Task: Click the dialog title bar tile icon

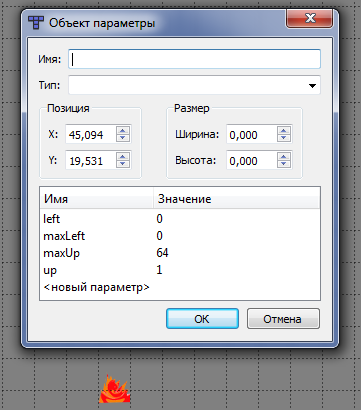Action: tap(36, 23)
